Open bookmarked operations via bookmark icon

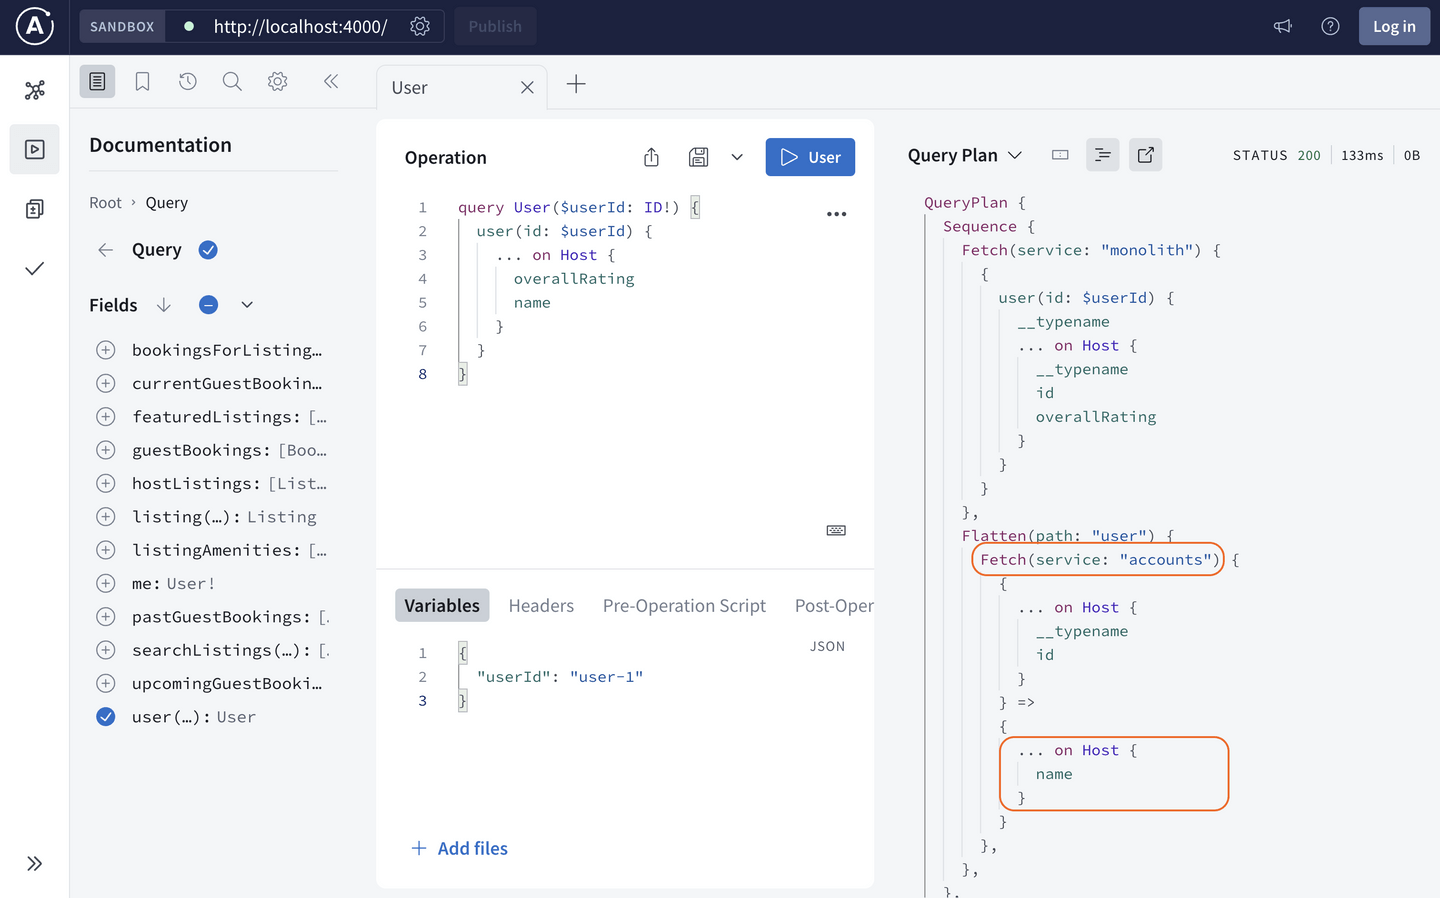[142, 81]
